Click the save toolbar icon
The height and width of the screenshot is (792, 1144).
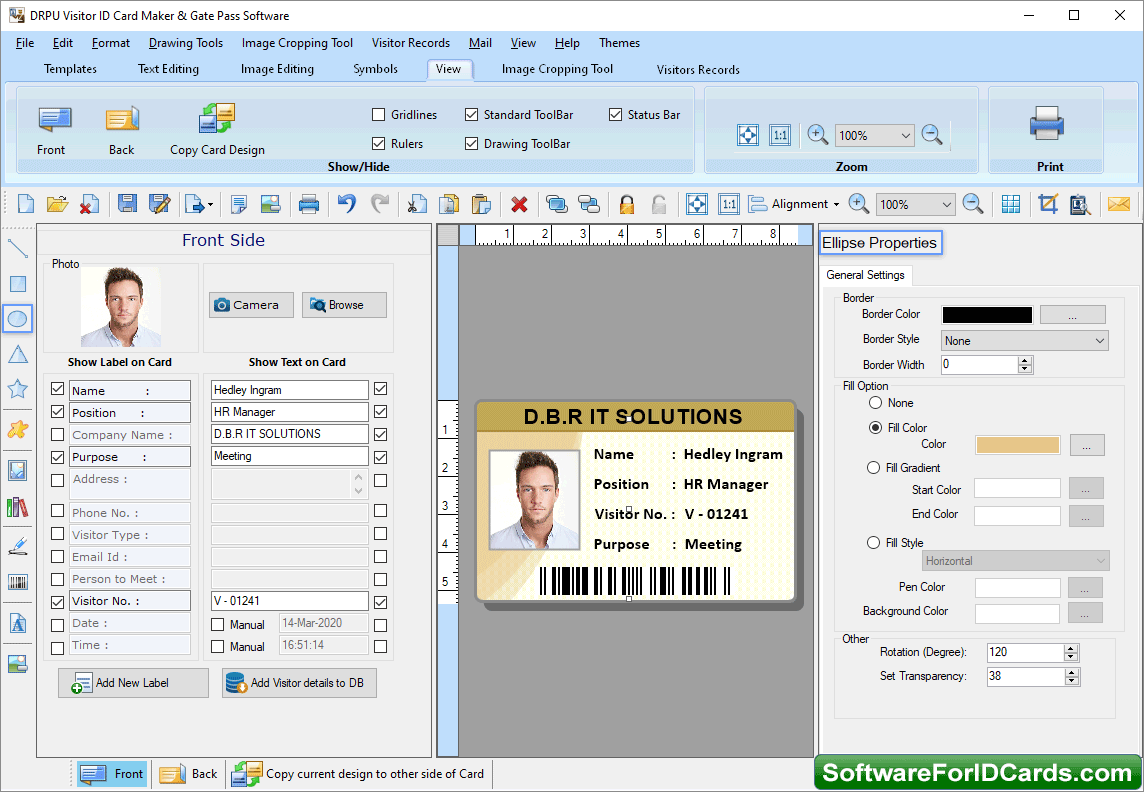tap(128, 204)
